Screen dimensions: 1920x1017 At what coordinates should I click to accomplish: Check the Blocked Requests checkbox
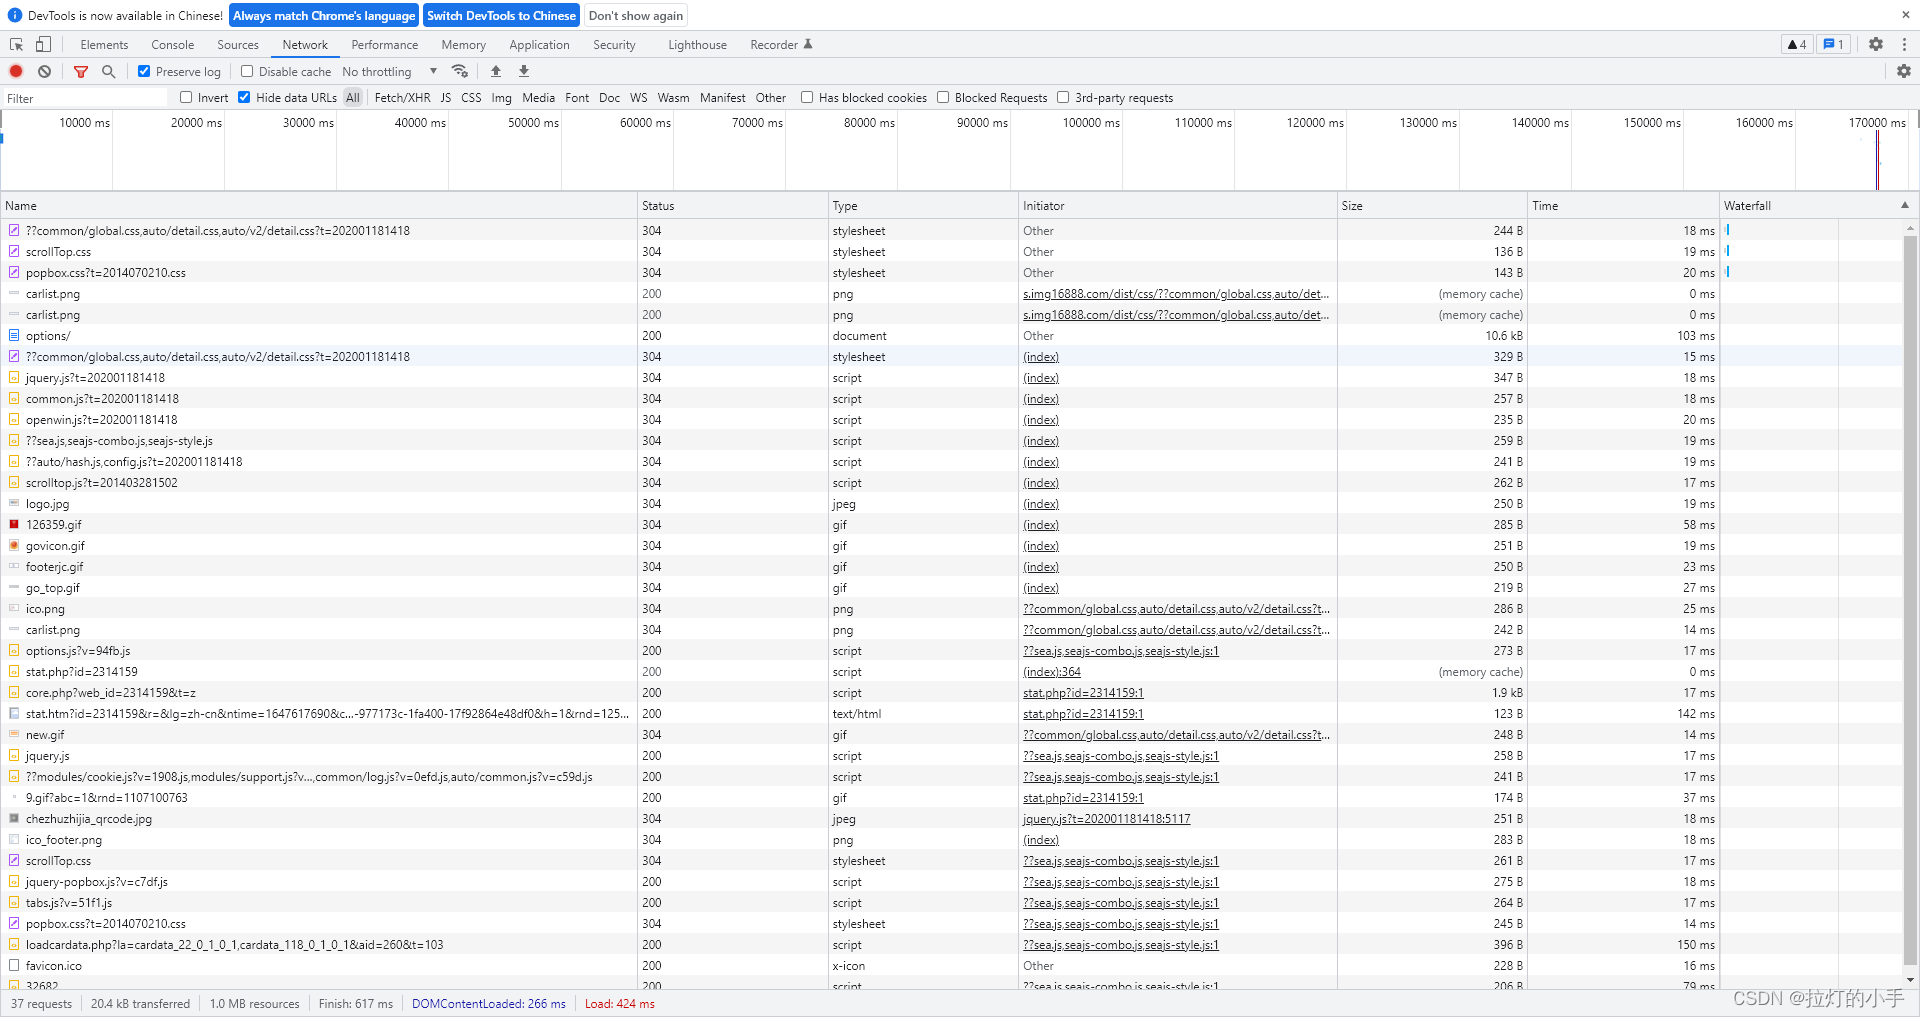coord(943,97)
